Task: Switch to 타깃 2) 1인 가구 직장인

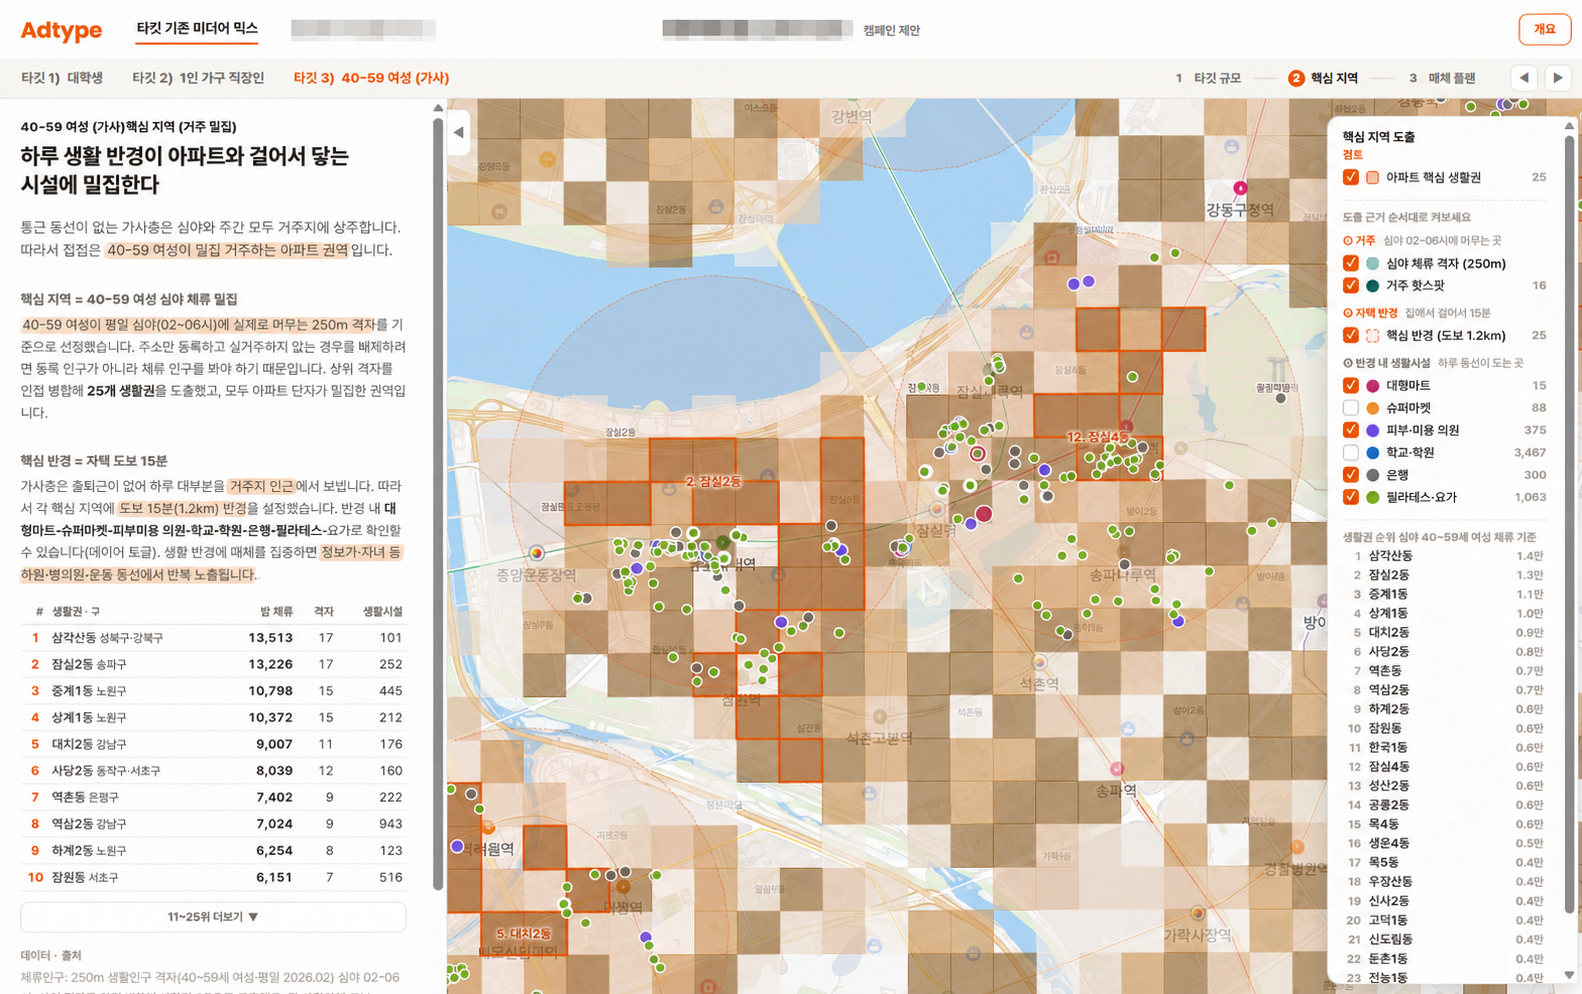Action: pyautogui.click(x=198, y=78)
